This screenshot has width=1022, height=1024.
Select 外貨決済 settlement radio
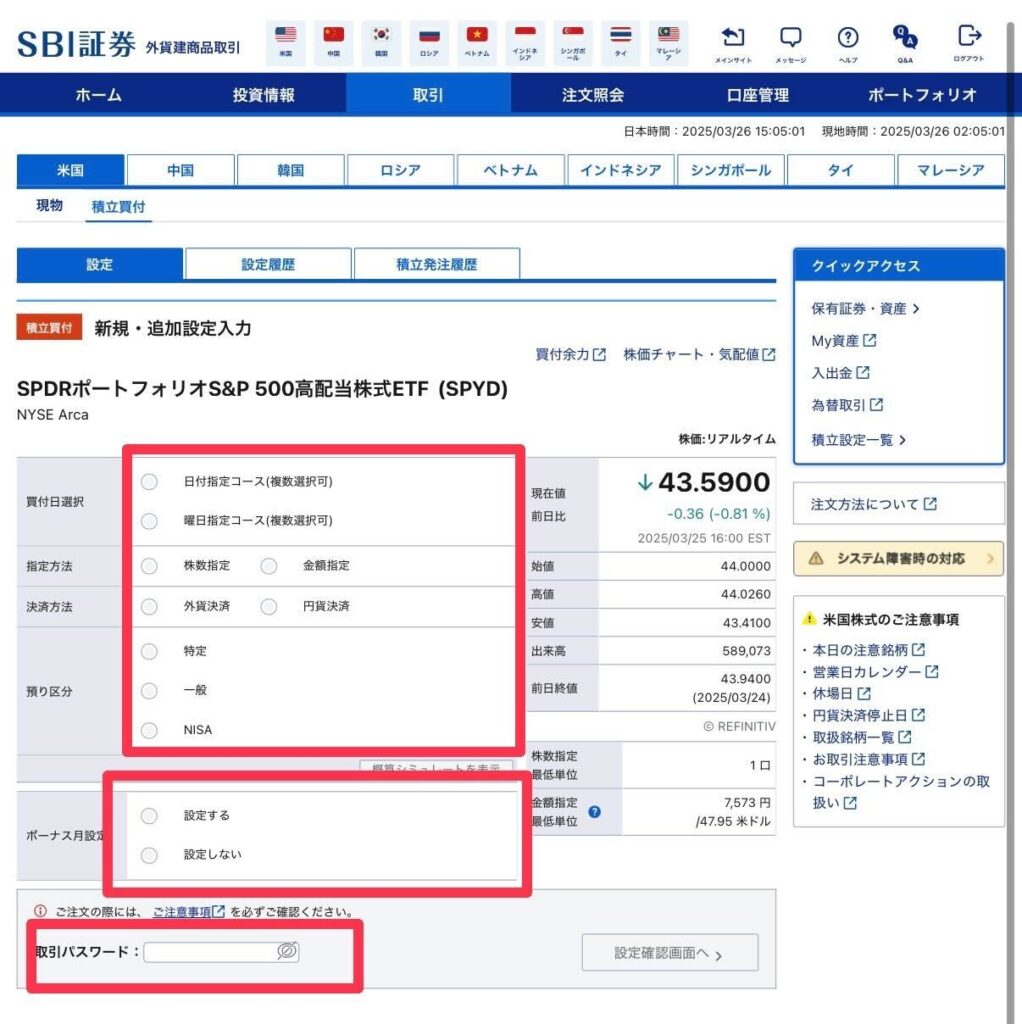click(149, 606)
